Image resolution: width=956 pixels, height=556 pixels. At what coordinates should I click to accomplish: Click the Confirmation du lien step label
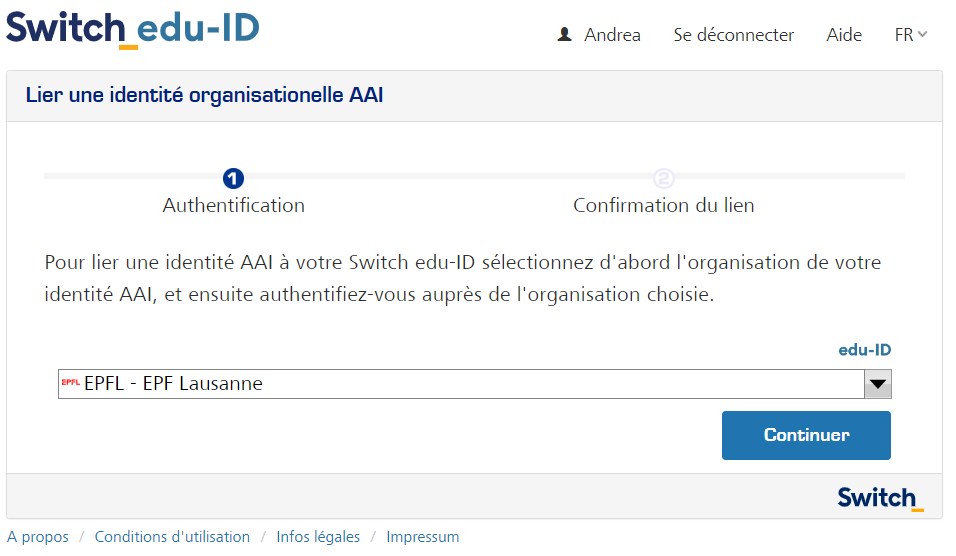(663, 206)
